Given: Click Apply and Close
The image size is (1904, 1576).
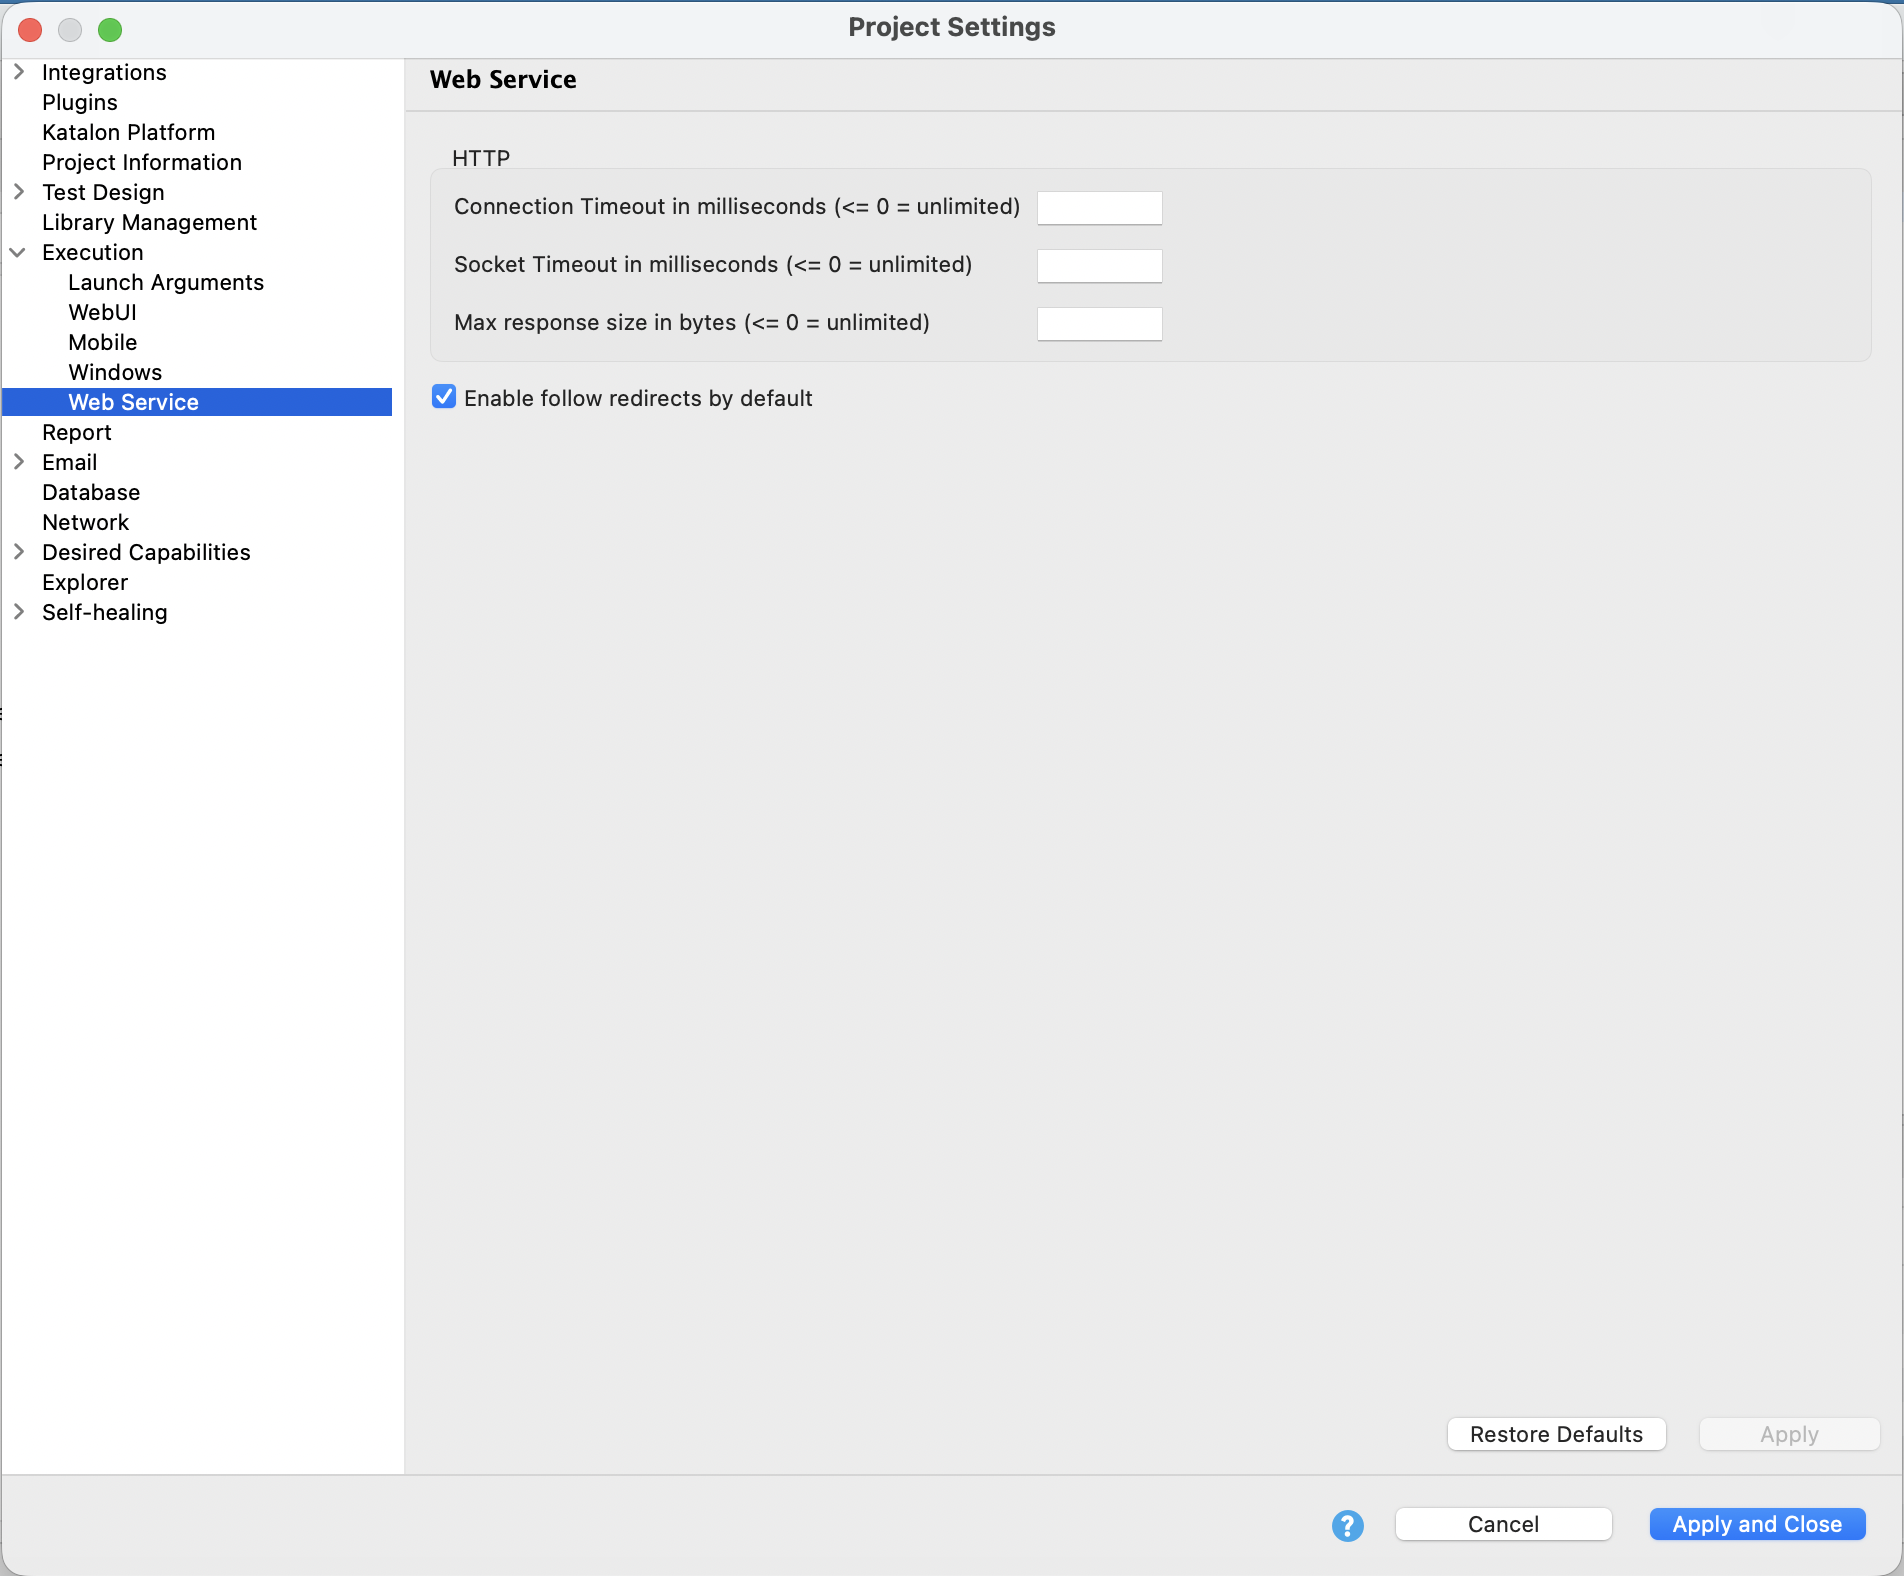Looking at the screenshot, I should 1757,1524.
